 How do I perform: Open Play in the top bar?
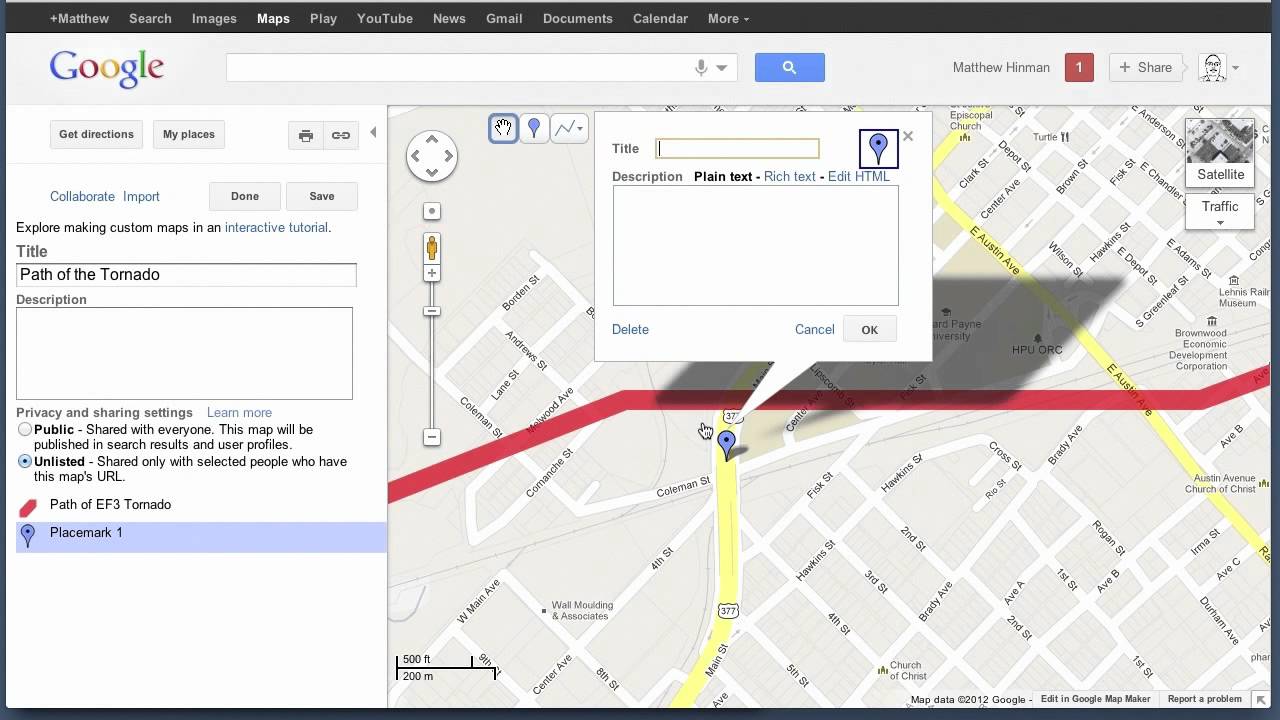tap(323, 18)
